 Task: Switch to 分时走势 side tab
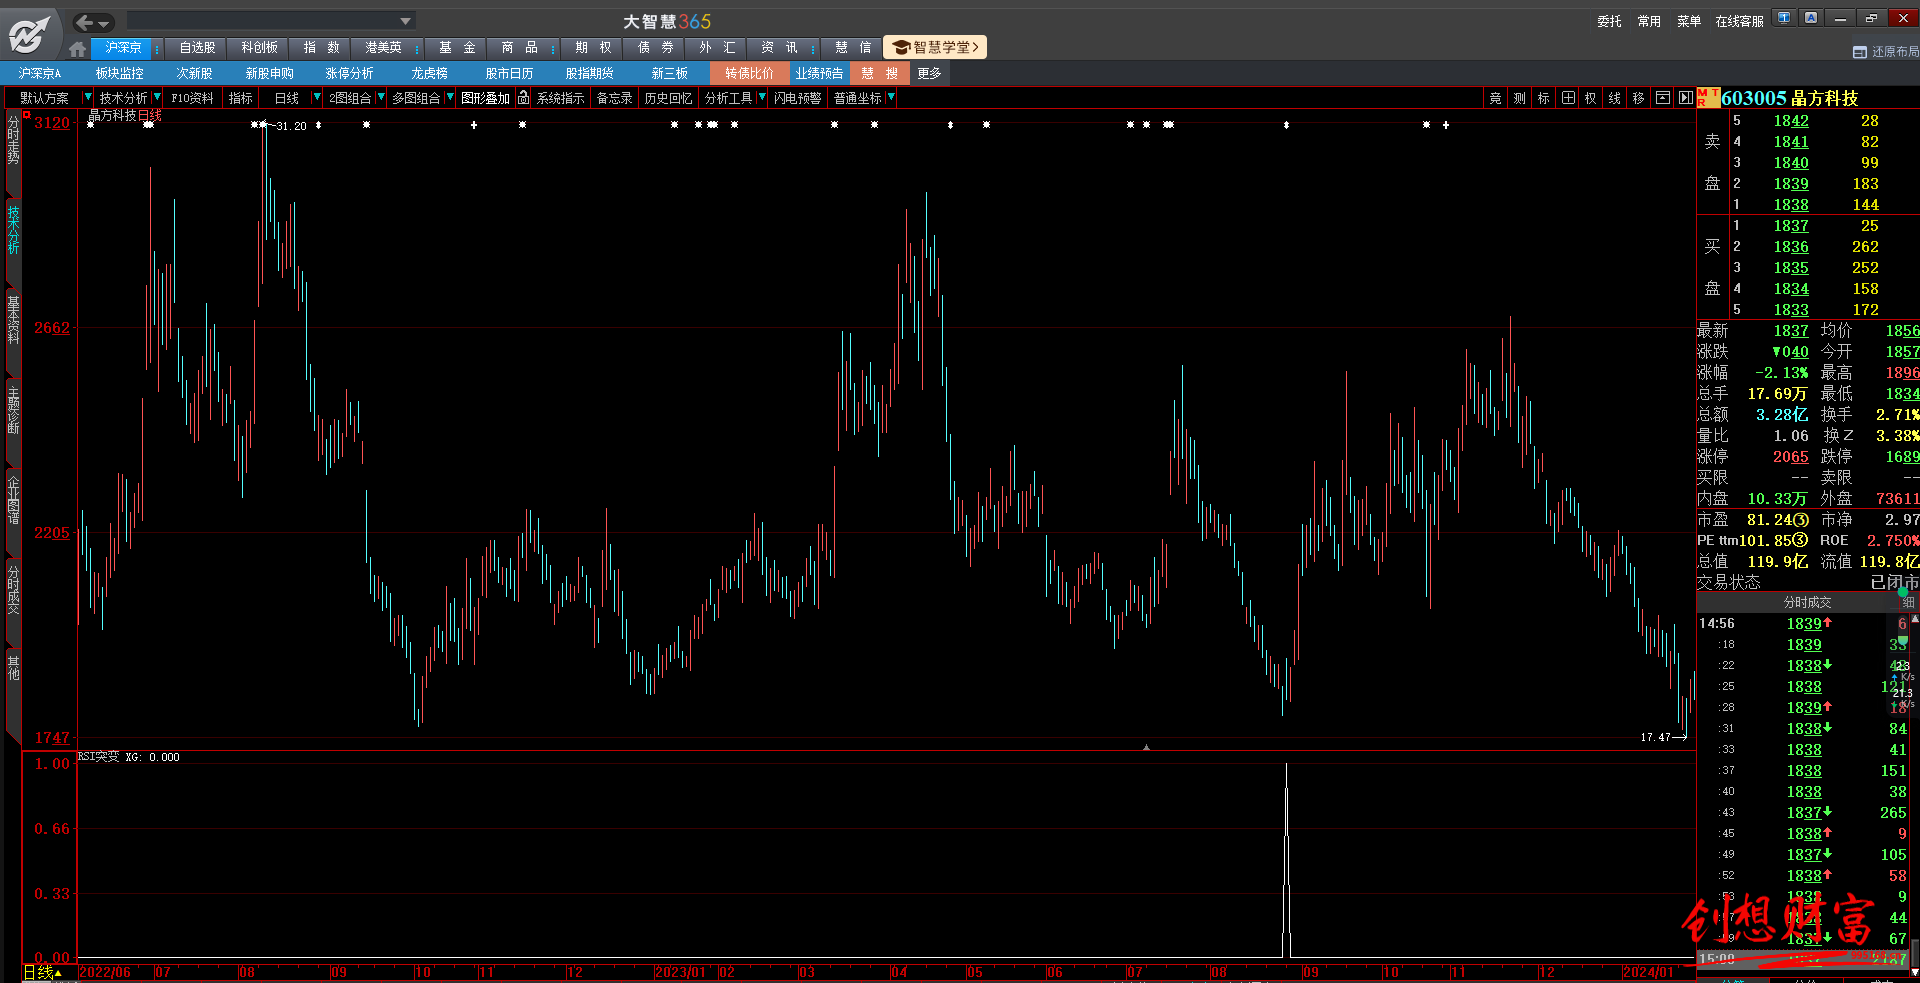click(x=13, y=140)
